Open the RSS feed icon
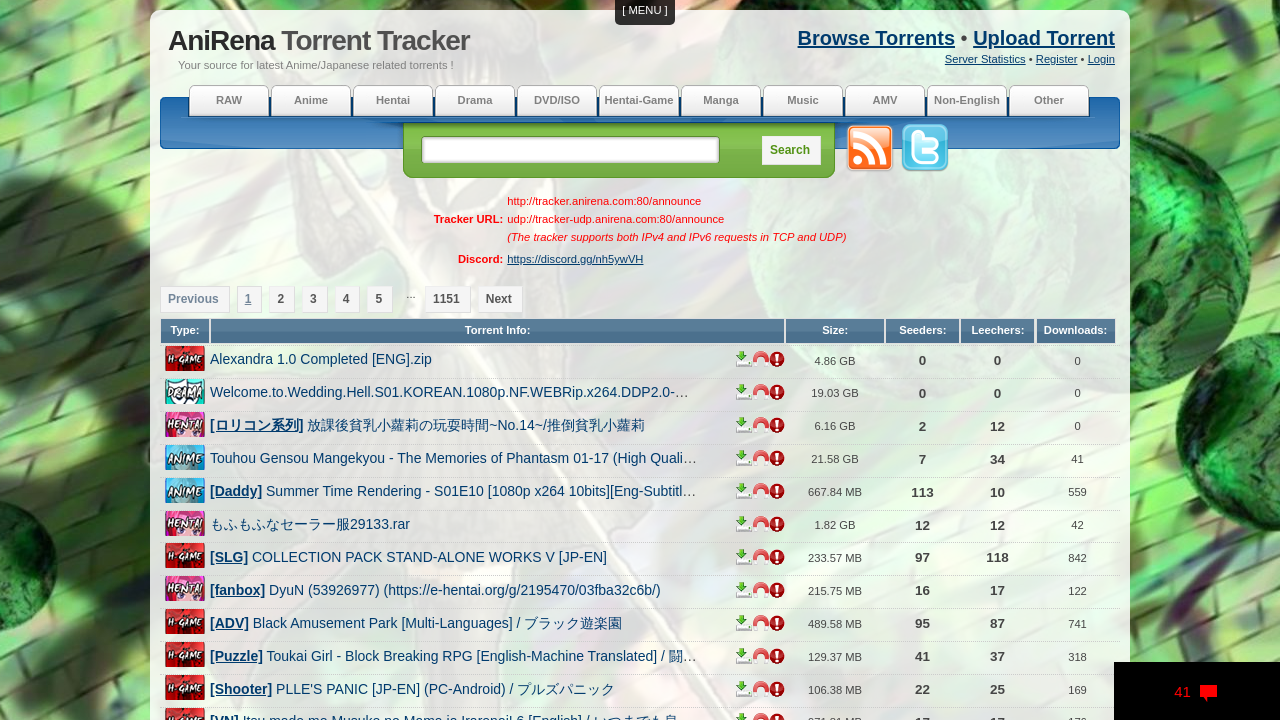 (x=870, y=148)
